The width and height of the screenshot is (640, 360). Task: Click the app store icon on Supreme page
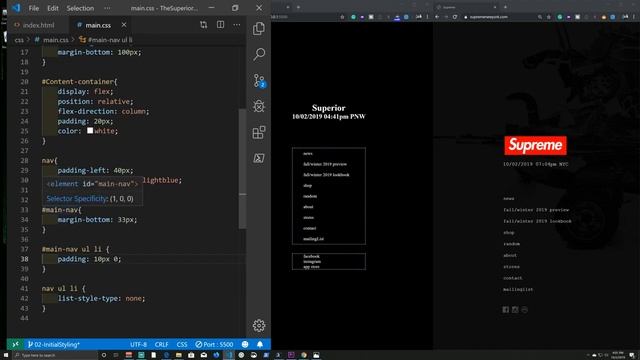point(524,309)
